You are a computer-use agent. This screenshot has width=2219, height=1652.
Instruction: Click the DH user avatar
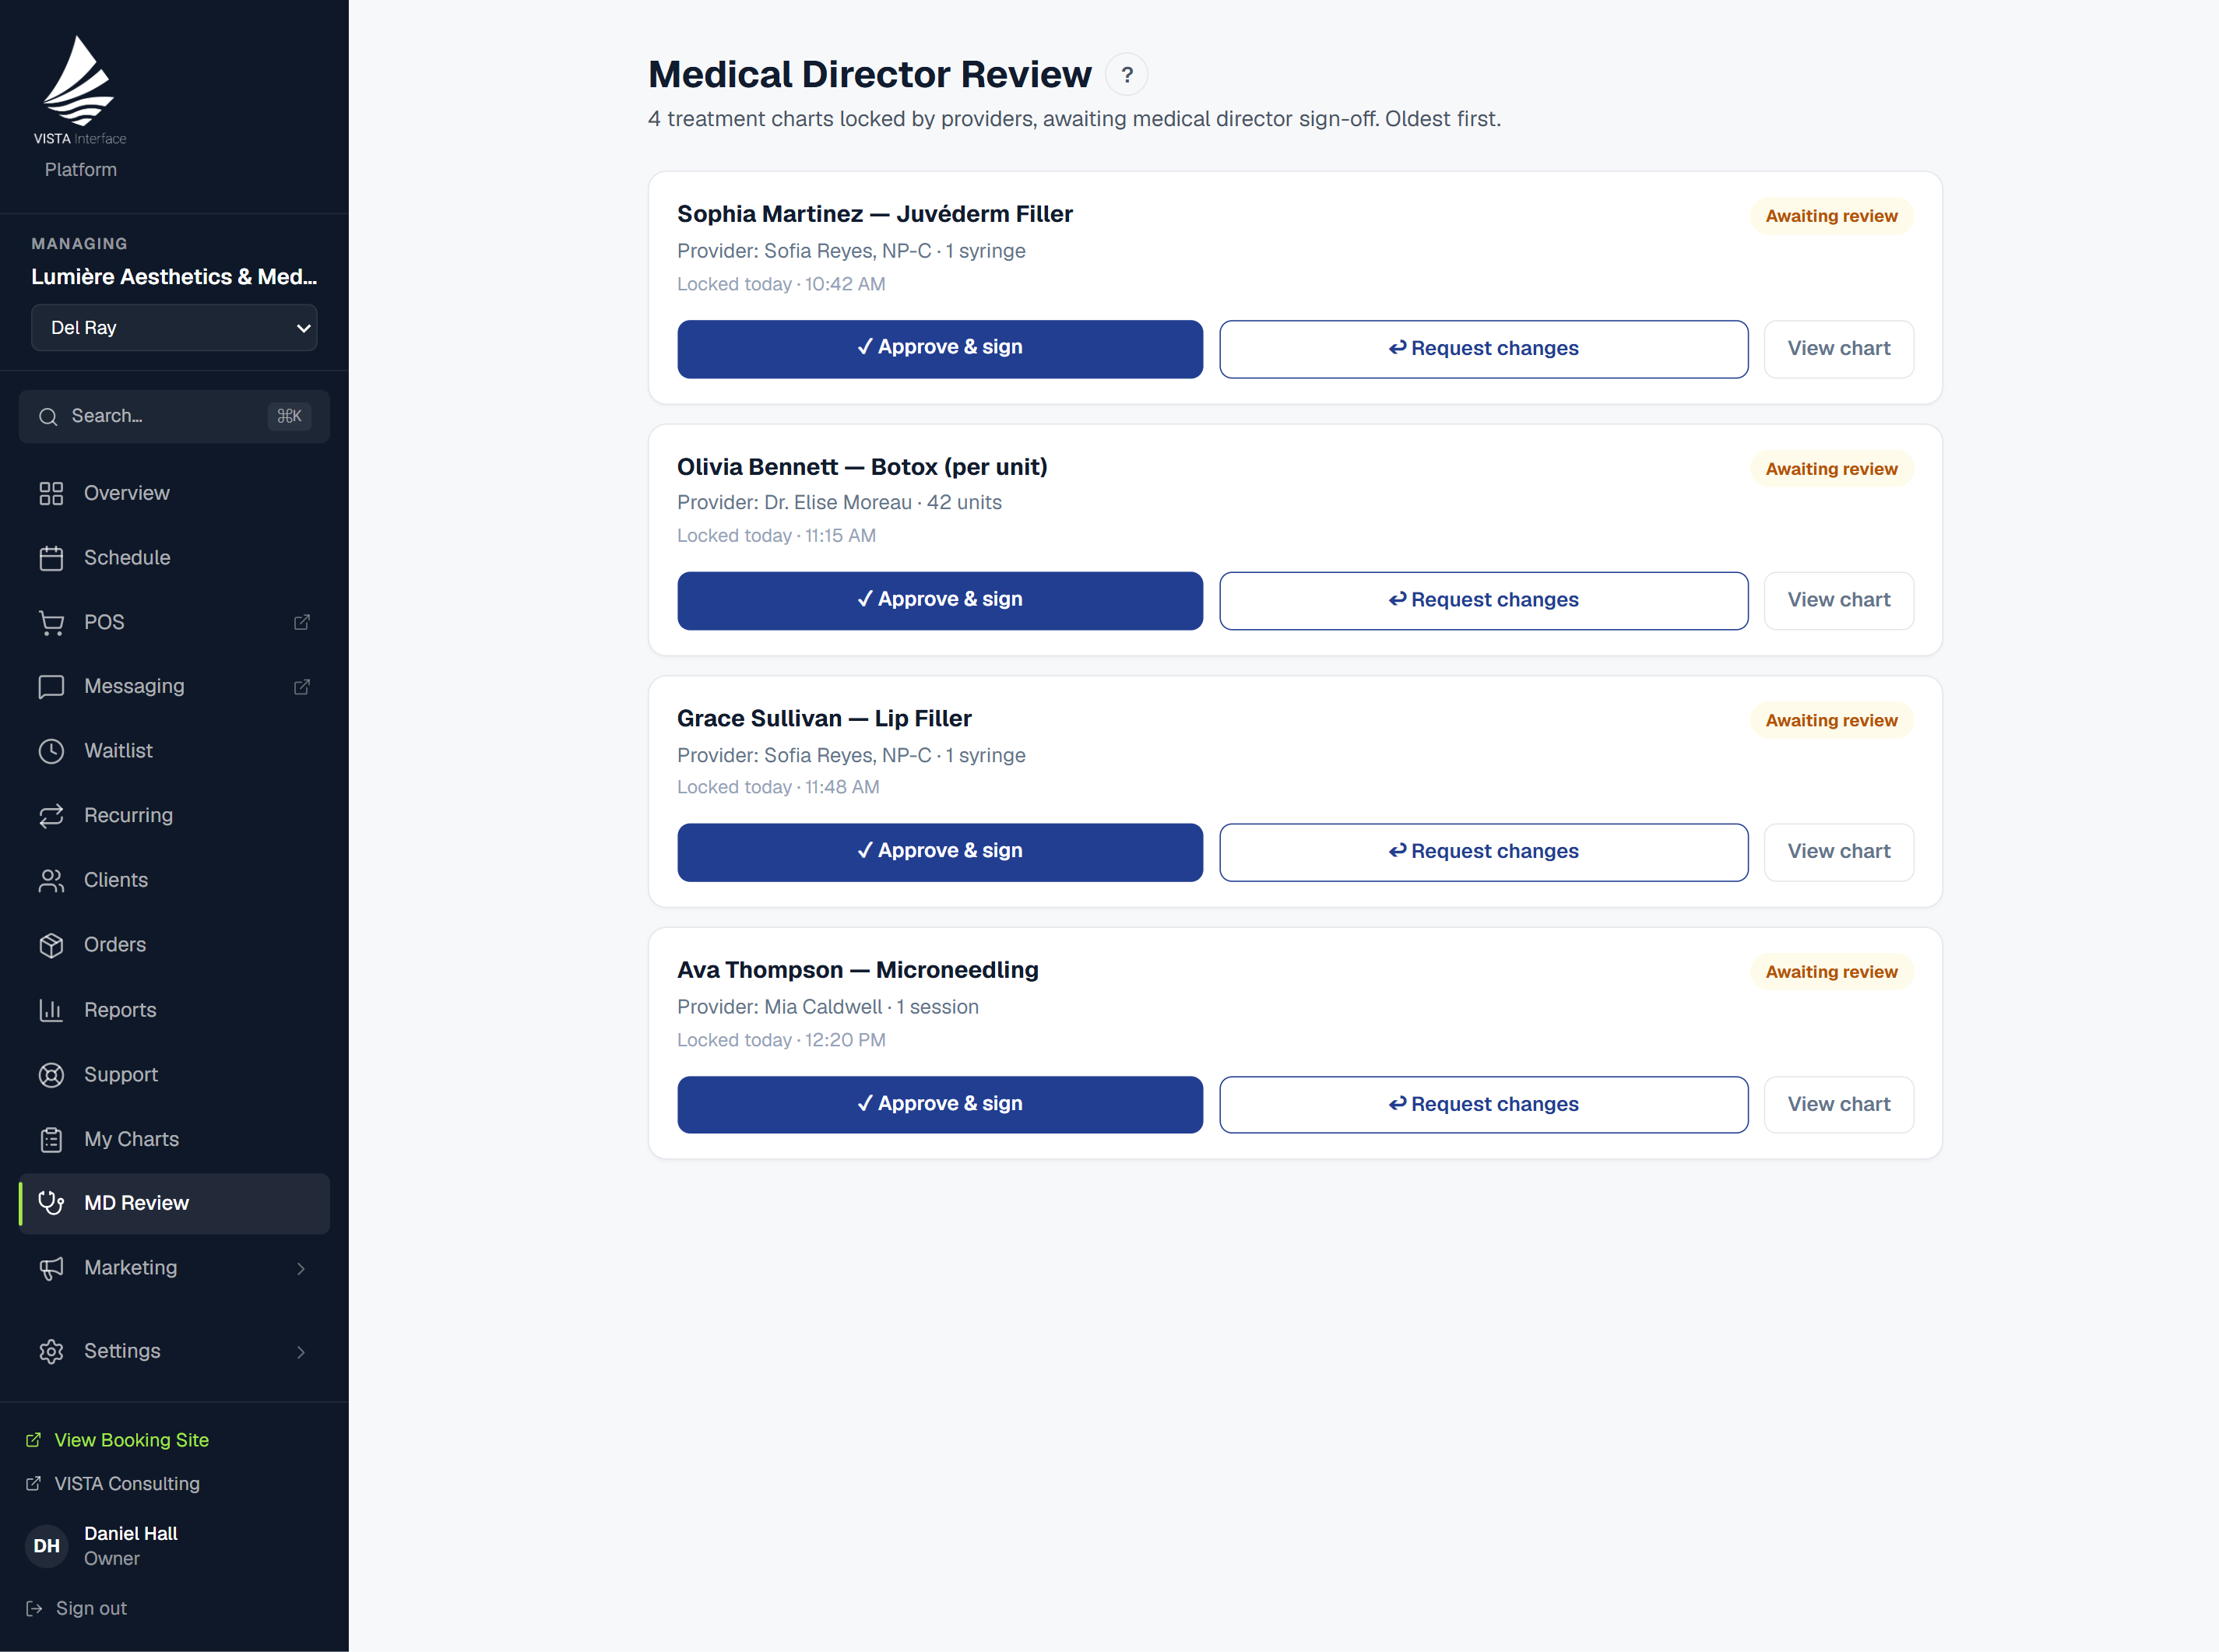point(46,1546)
